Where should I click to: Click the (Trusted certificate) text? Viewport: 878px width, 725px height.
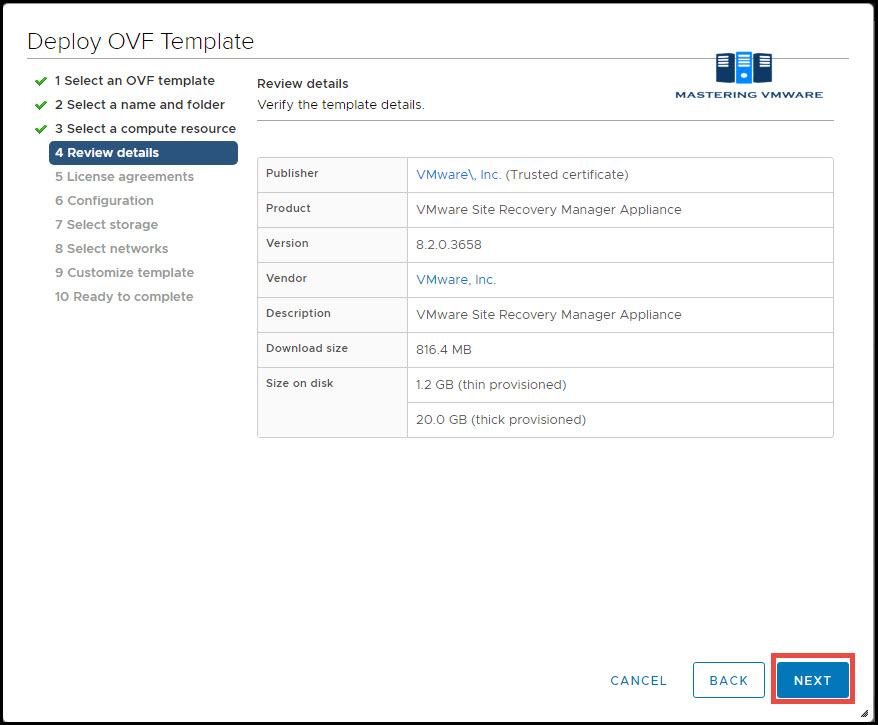(567, 175)
